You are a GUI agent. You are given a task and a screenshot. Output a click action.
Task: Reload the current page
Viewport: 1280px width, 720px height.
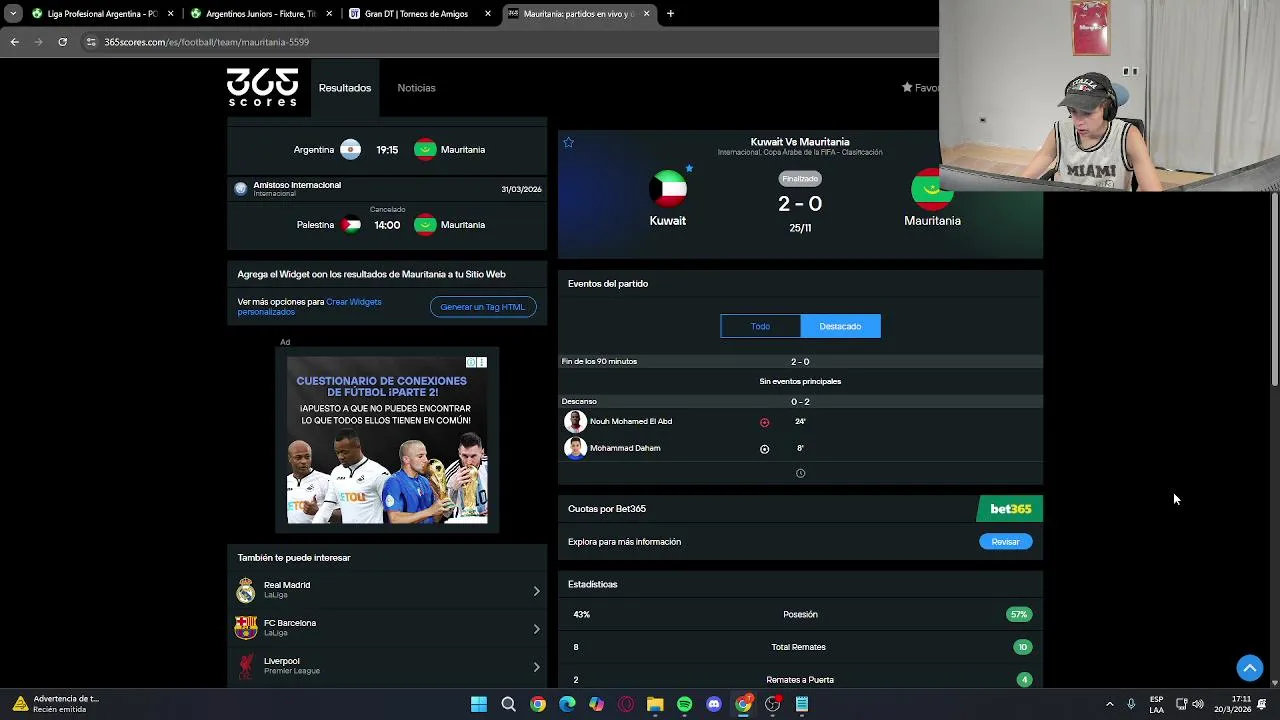[x=62, y=42]
